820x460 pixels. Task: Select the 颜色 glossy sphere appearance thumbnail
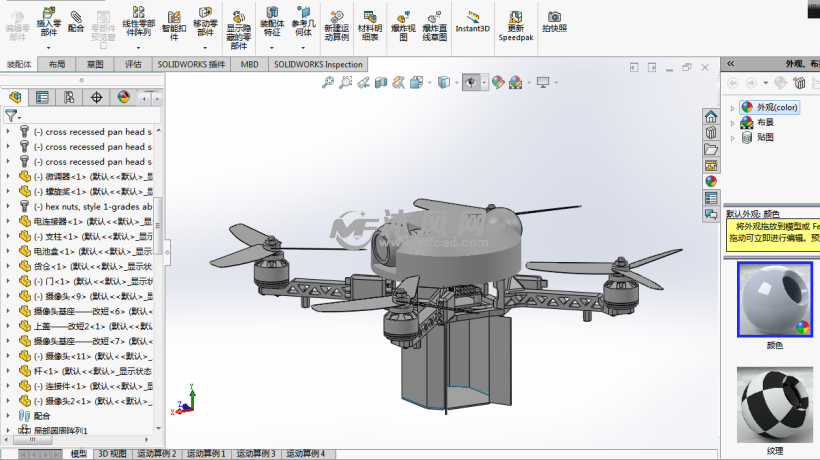click(x=774, y=299)
